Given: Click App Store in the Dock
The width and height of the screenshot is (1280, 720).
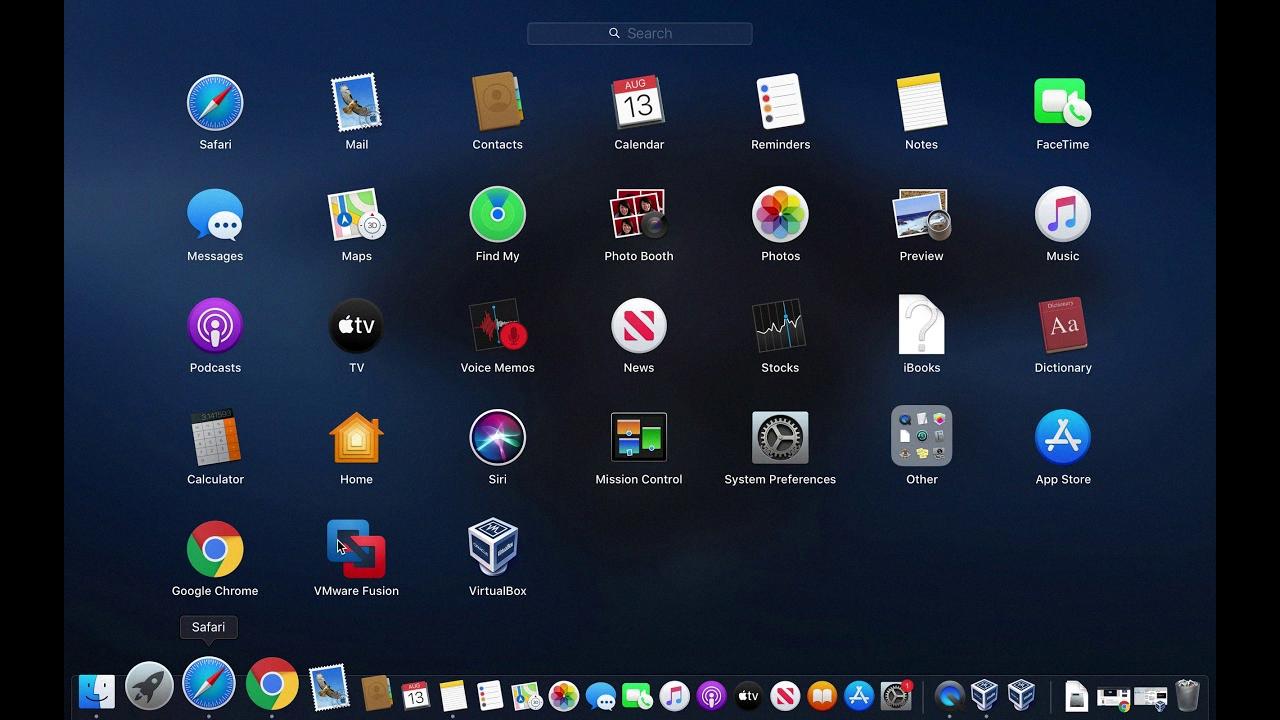Looking at the screenshot, I should click(x=859, y=695).
